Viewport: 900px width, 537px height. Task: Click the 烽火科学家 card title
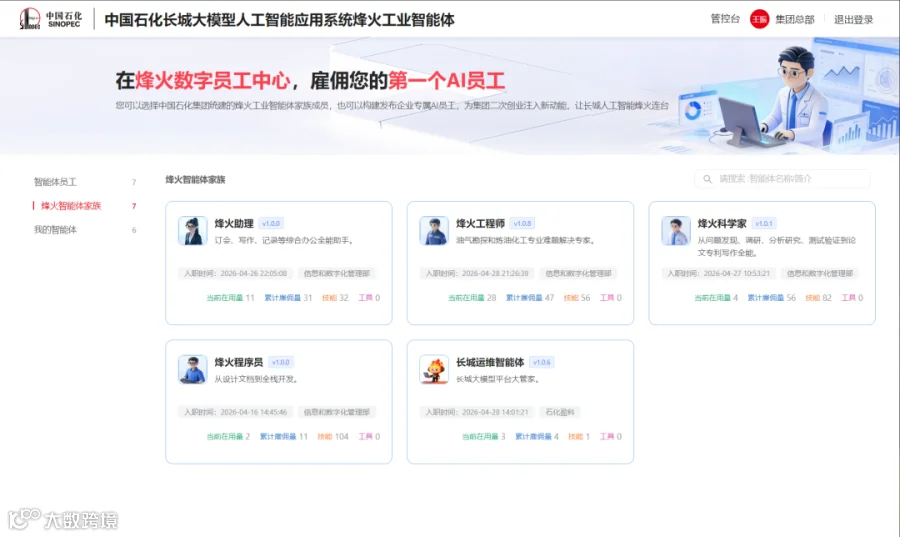pyautogui.click(x=722, y=223)
